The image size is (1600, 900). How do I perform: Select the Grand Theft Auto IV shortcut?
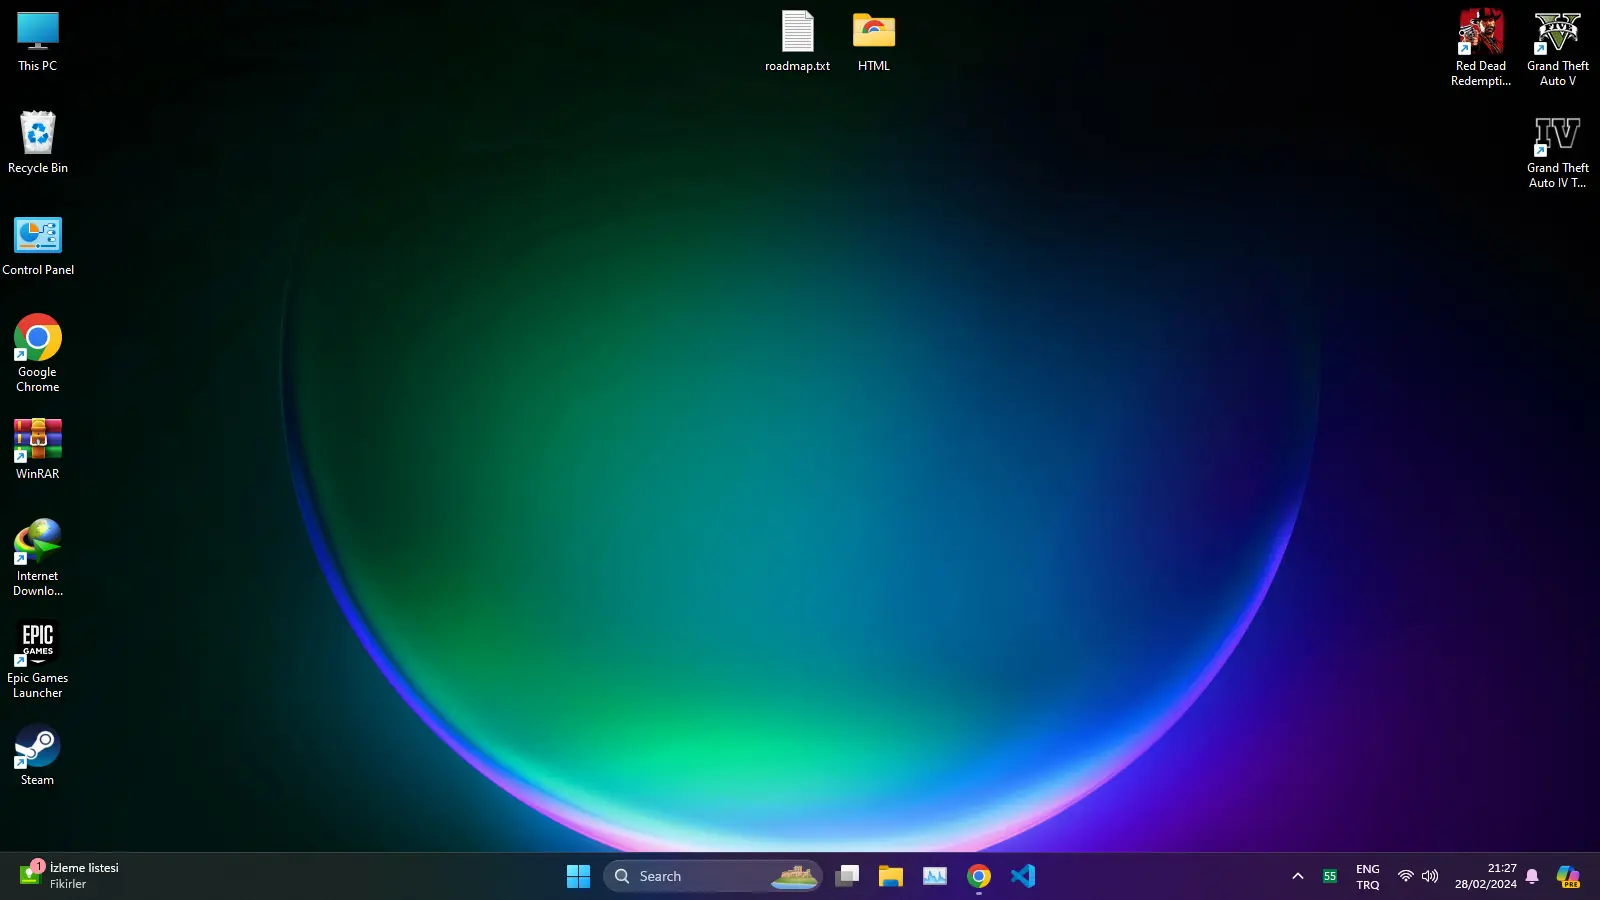point(1558,151)
